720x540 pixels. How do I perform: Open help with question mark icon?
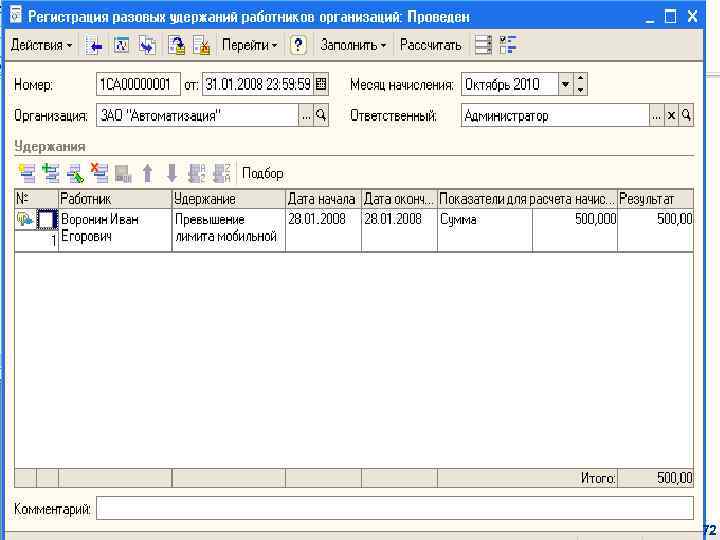click(x=298, y=45)
